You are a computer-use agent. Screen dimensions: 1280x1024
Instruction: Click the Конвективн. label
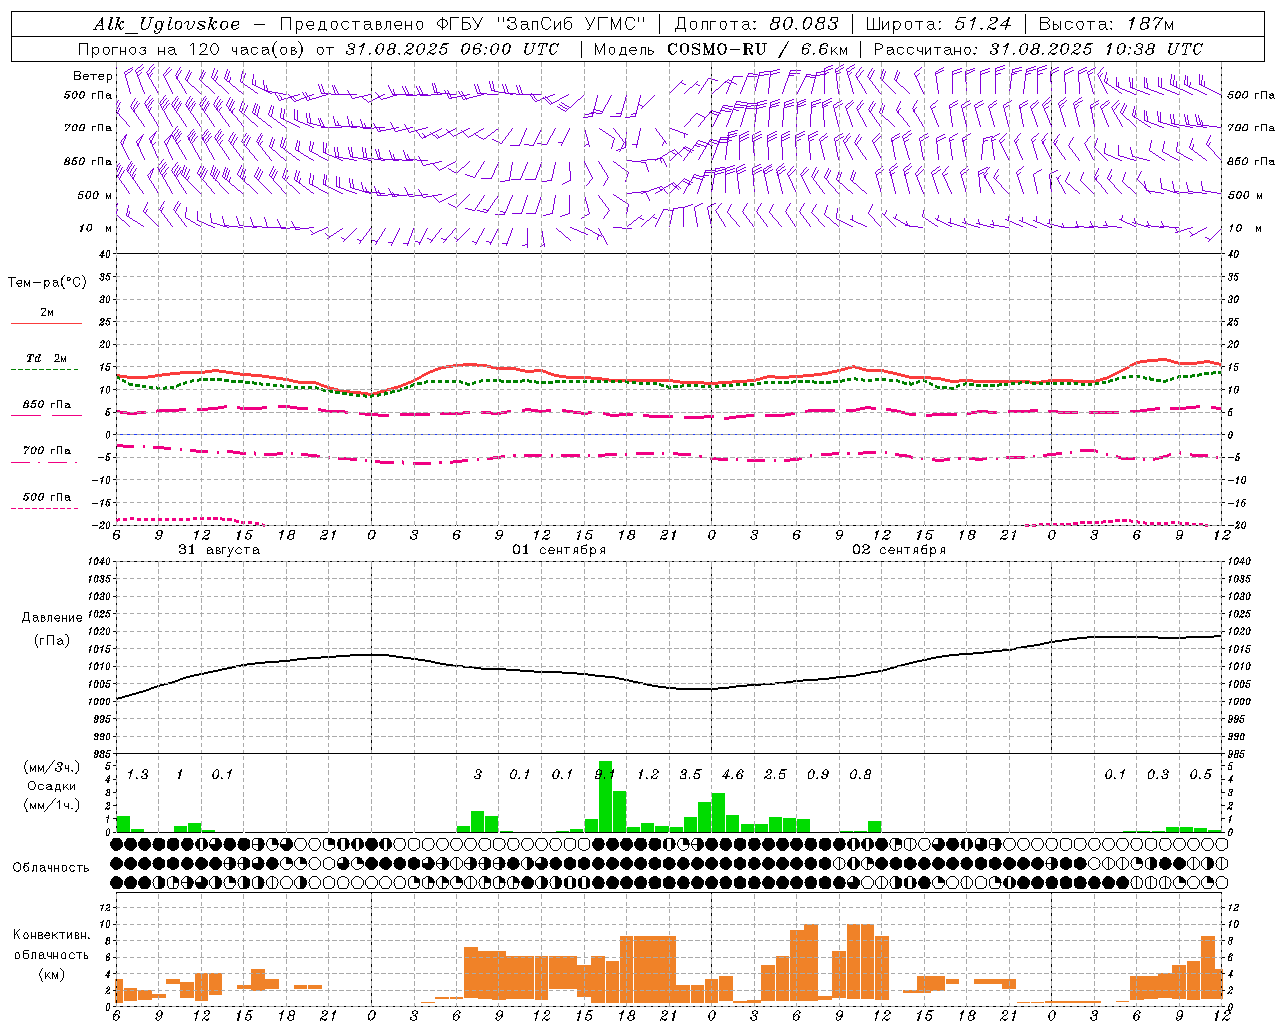(51, 935)
